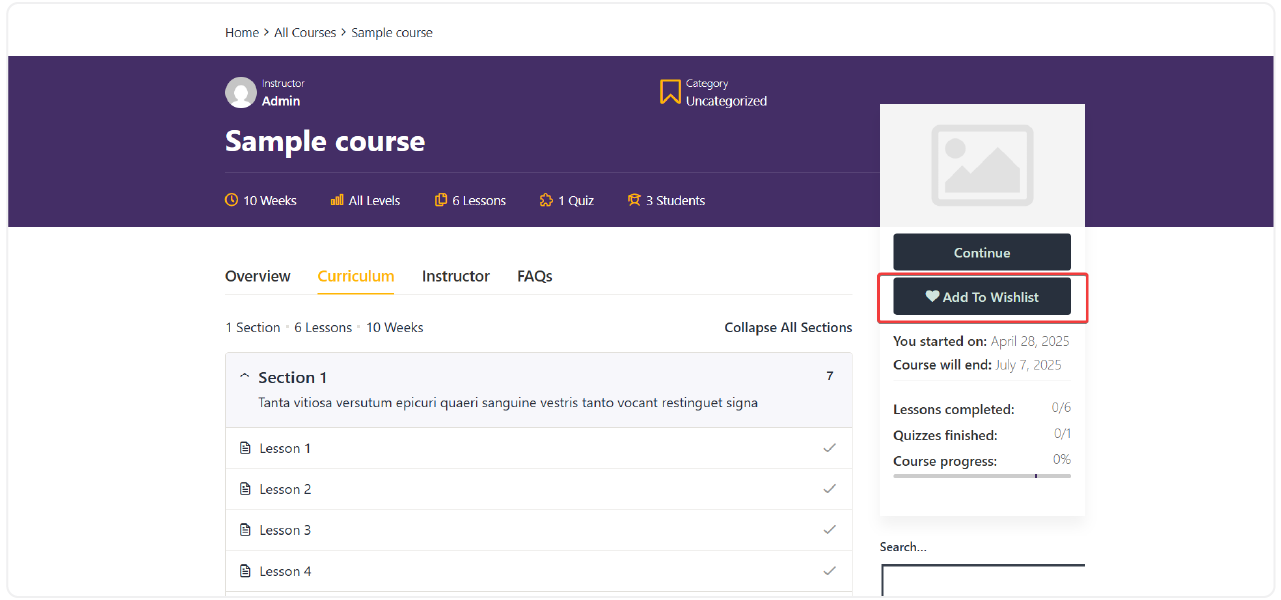Switch to the Overview tab
1281x600 pixels.
pos(257,276)
